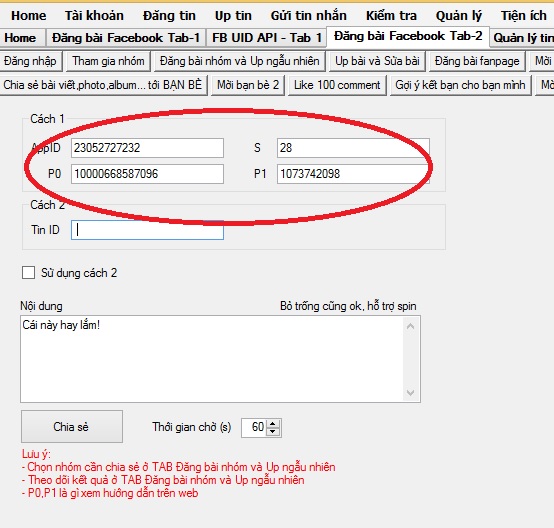Click the Nội dung scrollbar down arrow
The width and height of the screenshot is (554, 528).
click(x=411, y=393)
